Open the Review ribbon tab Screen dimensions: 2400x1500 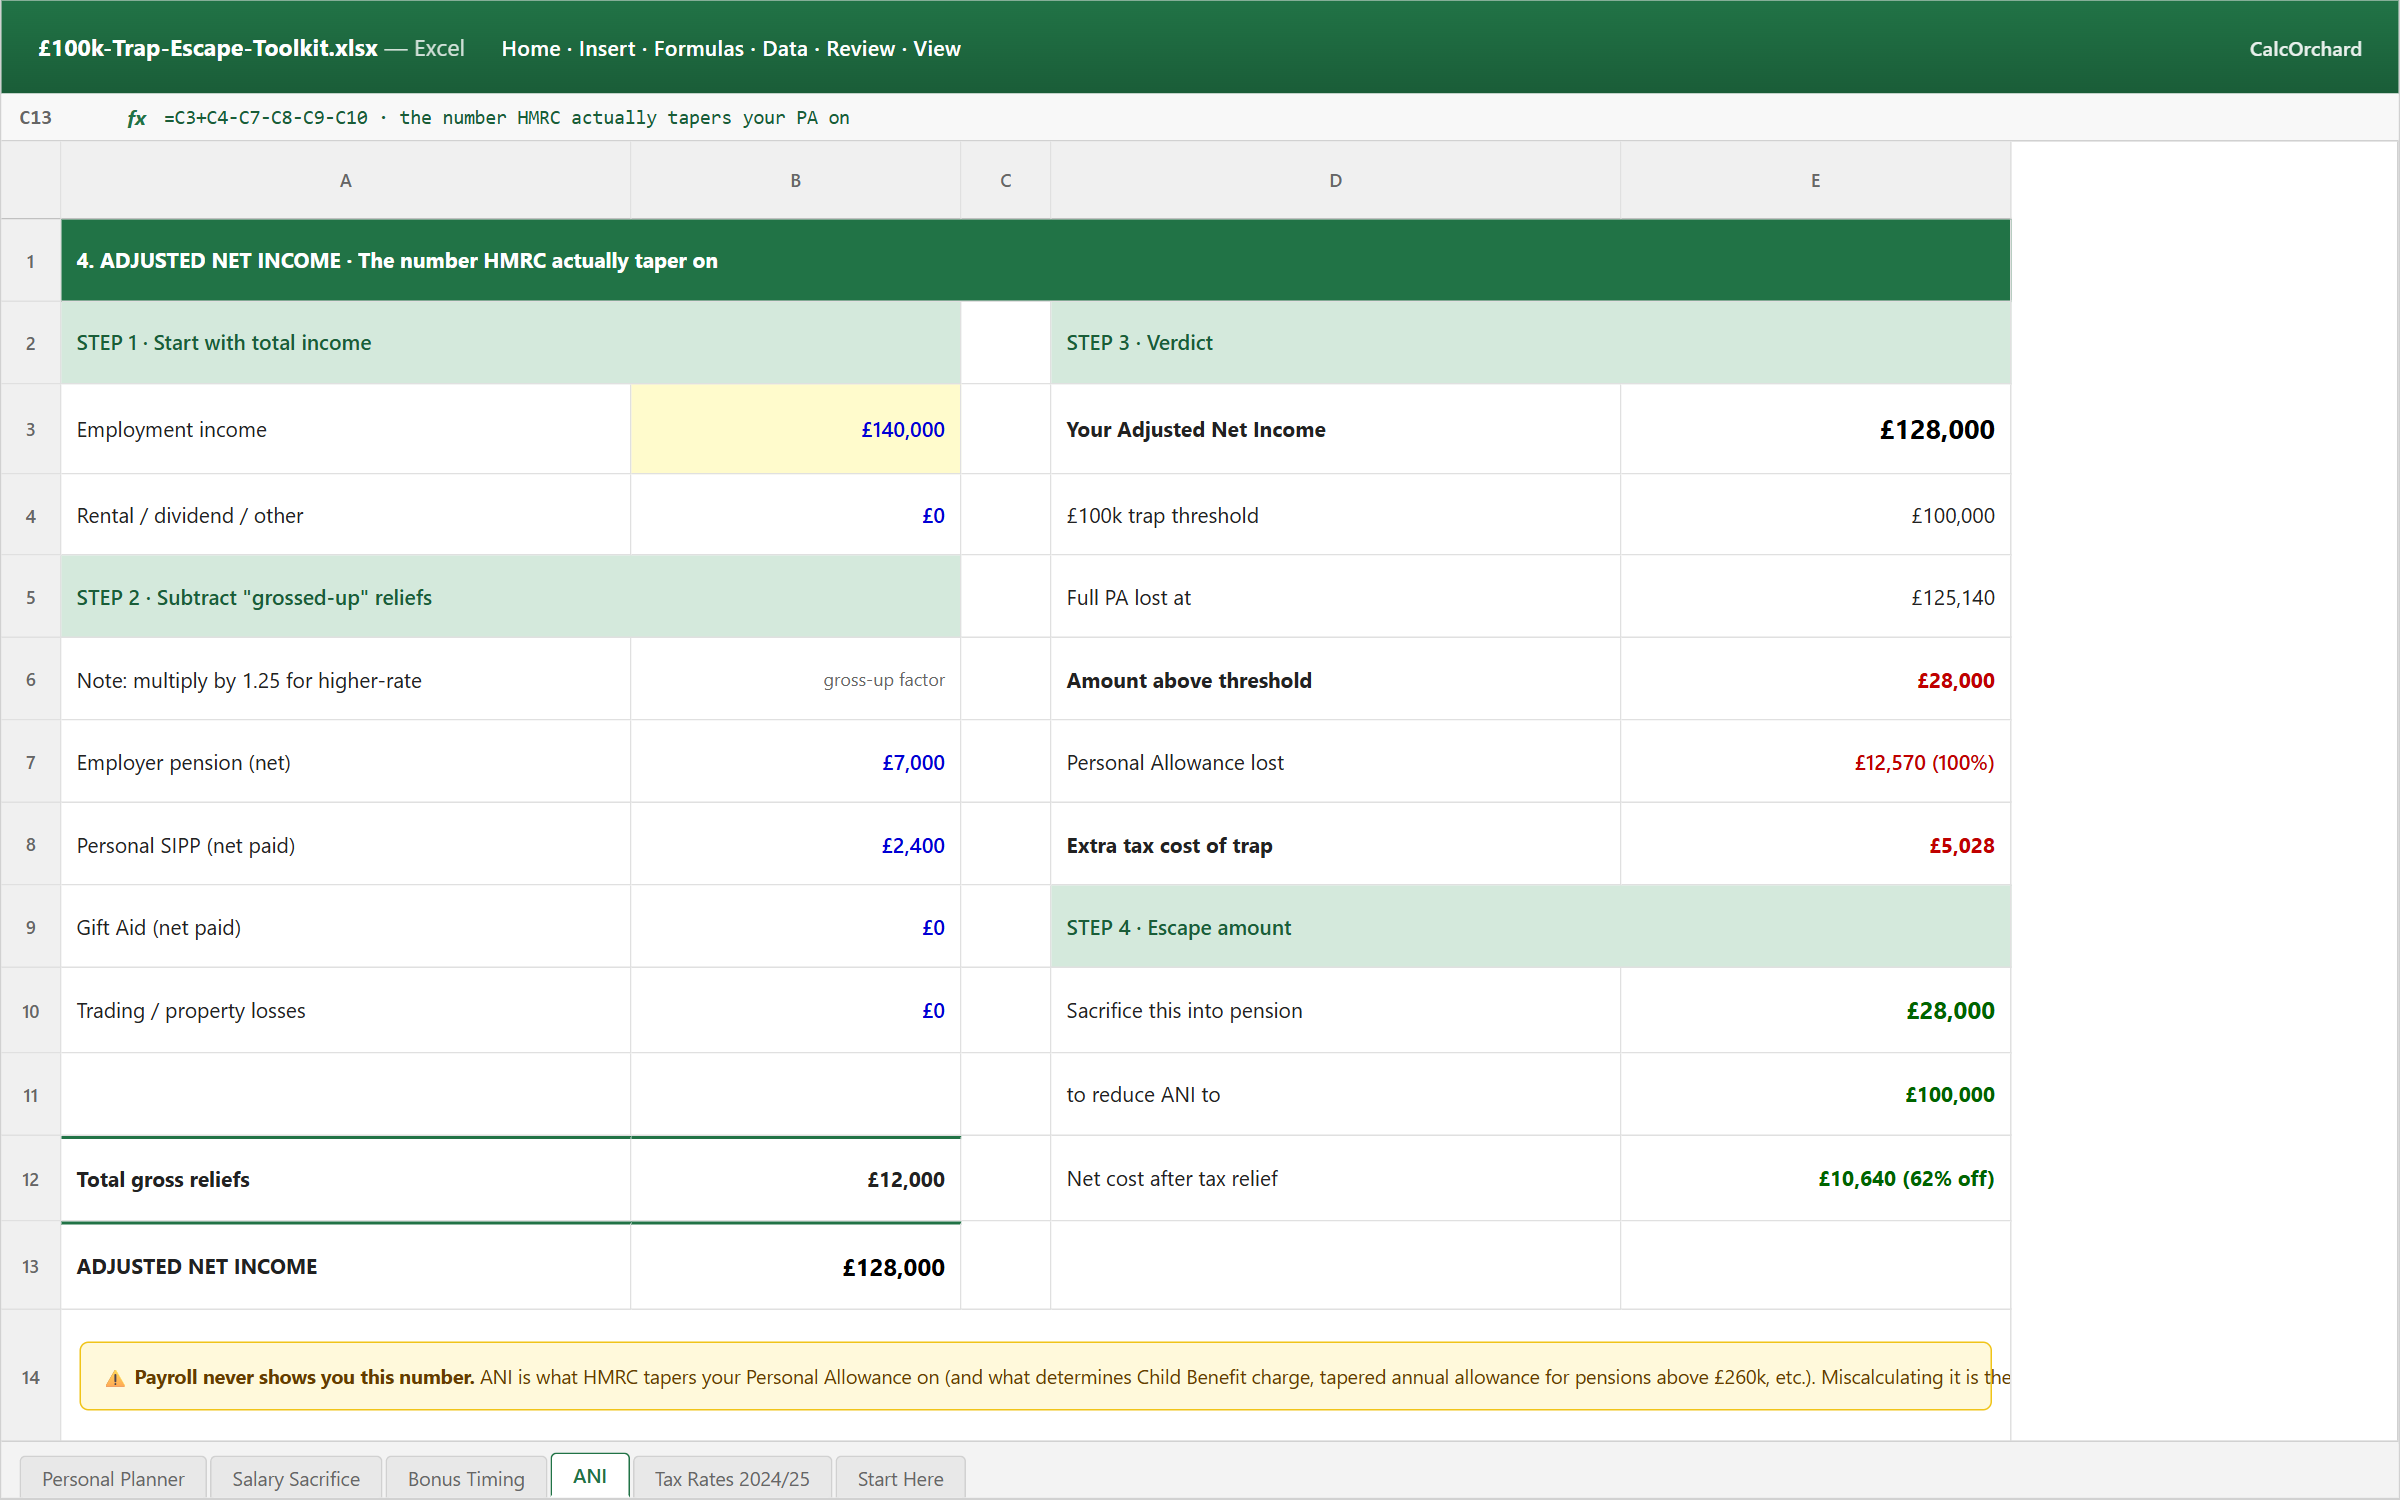click(860, 48)
